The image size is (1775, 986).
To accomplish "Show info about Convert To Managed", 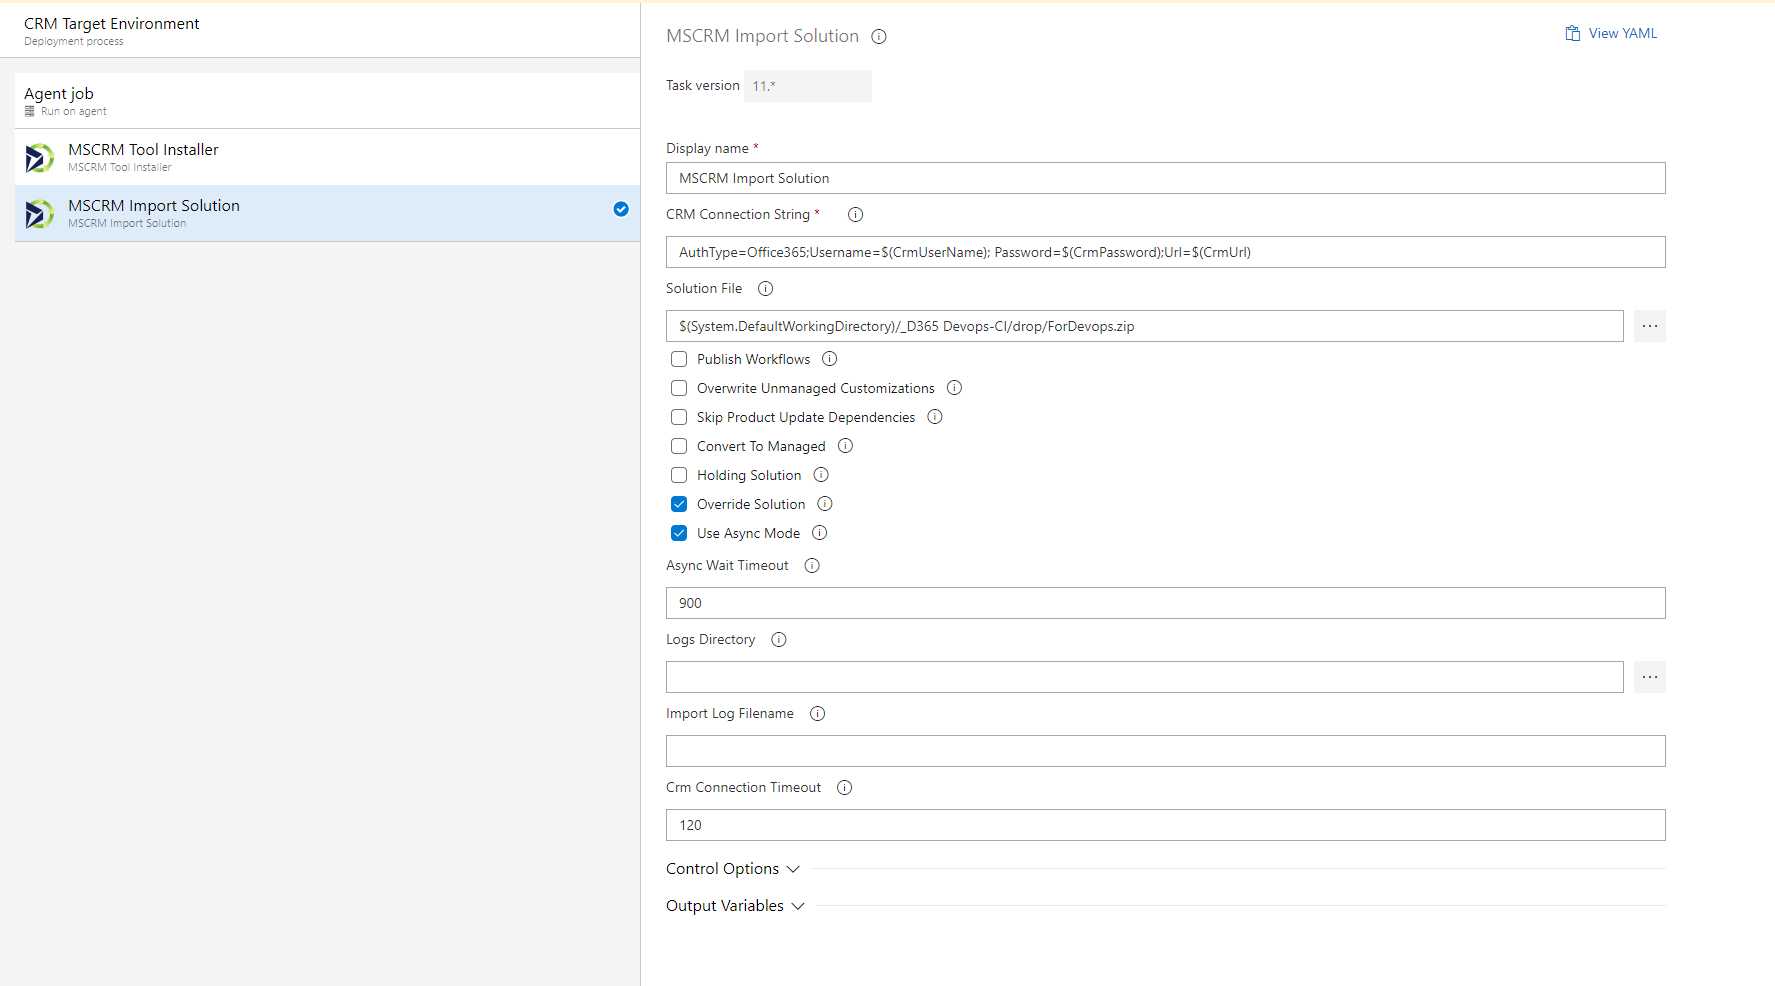I will pyautogui.click(x=845, y=446).
